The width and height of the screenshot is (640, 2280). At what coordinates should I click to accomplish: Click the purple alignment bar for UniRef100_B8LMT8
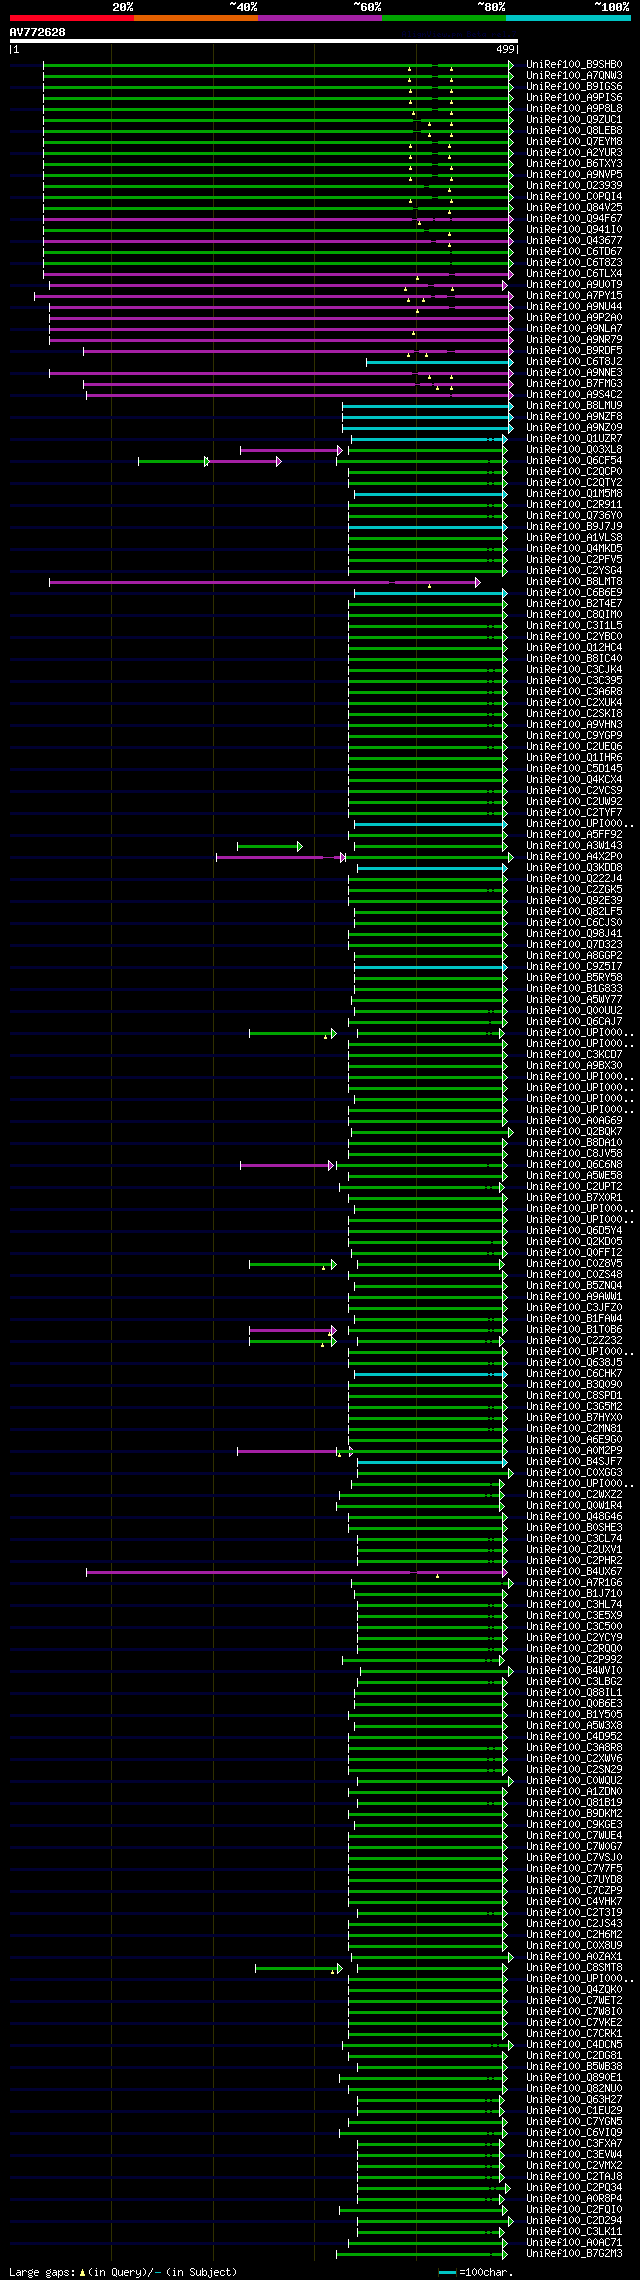[263, 582]
